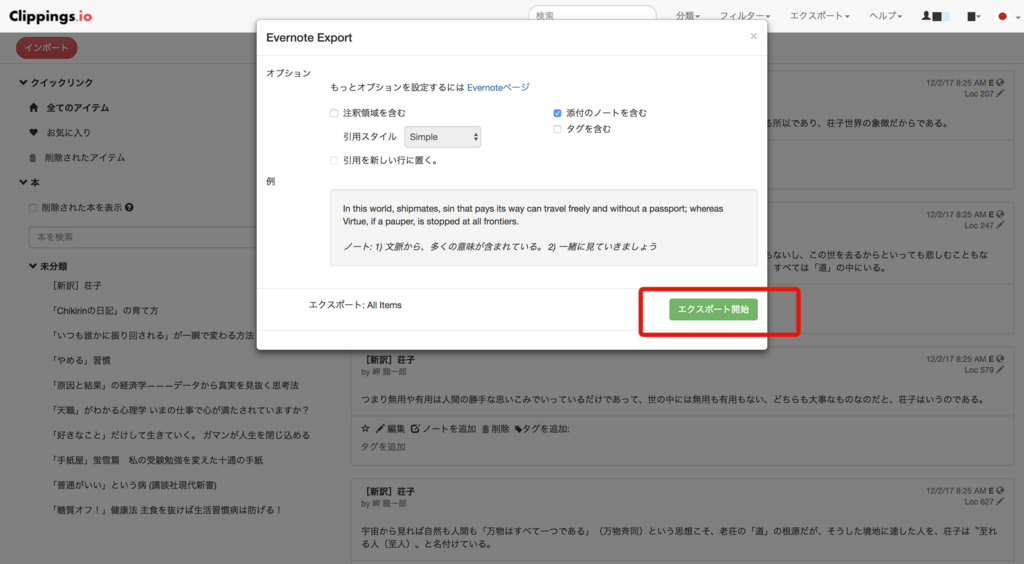Click help icon beside 削除された本を表示
Image resolution: width=1024 pixels, height=564 pixels.
pos(129,208)
